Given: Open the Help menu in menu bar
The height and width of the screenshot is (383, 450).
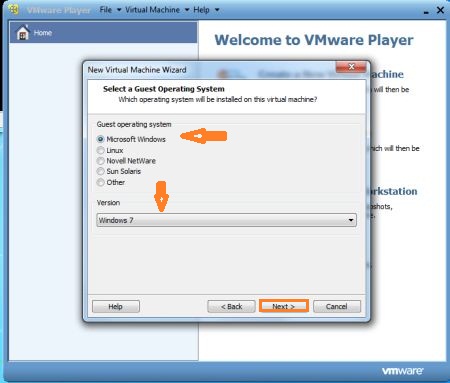Looking at the screenshot, I should (x=201, y=10).
